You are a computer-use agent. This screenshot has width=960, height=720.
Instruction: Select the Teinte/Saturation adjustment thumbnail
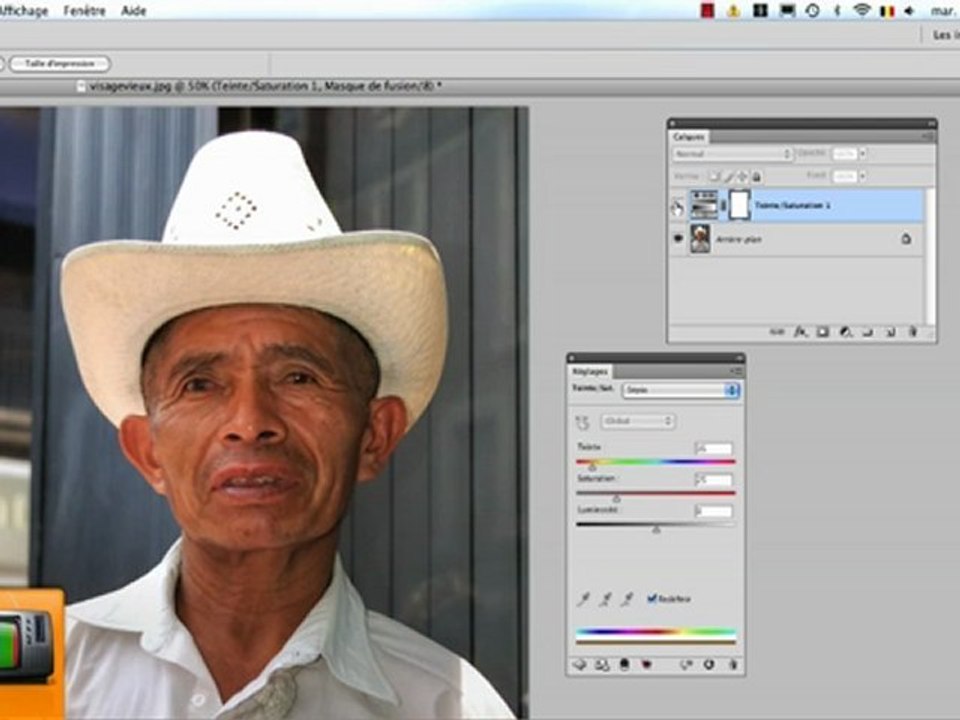coord(703,205)
